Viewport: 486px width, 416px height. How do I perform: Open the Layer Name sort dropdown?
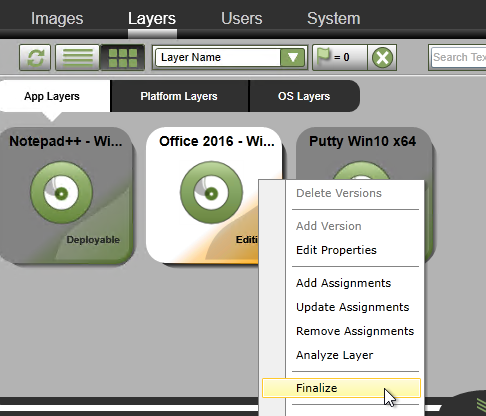293,58
